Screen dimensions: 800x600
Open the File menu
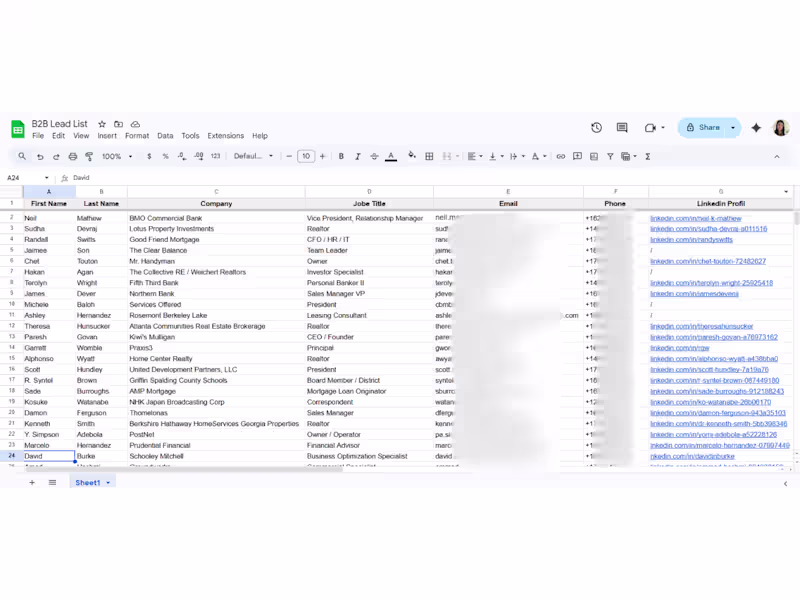click(x=38, y=136)
